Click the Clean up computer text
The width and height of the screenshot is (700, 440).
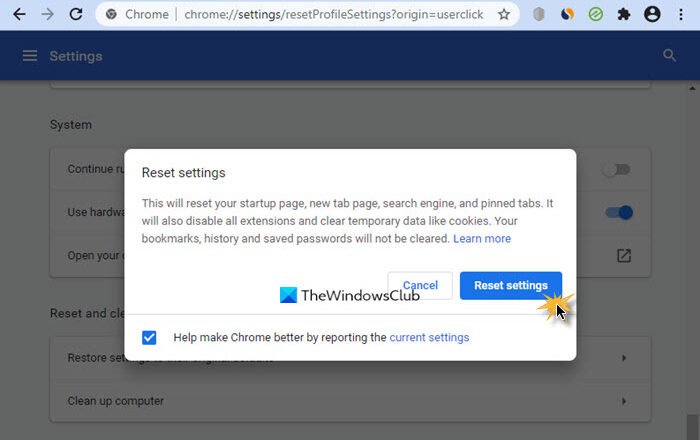(116, 401)
